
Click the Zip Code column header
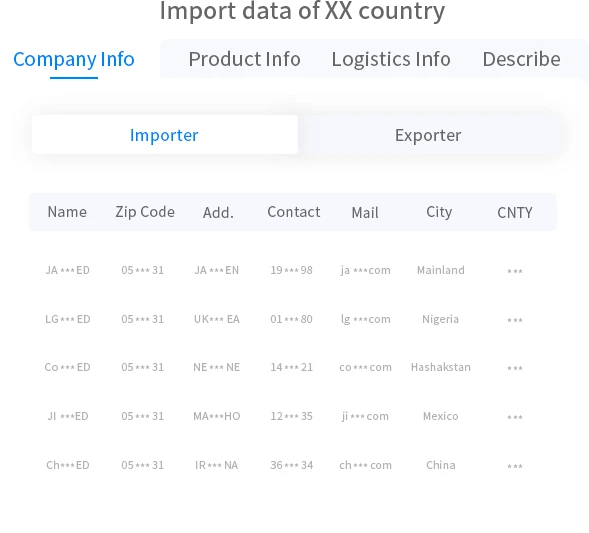(x=145, y=212)
